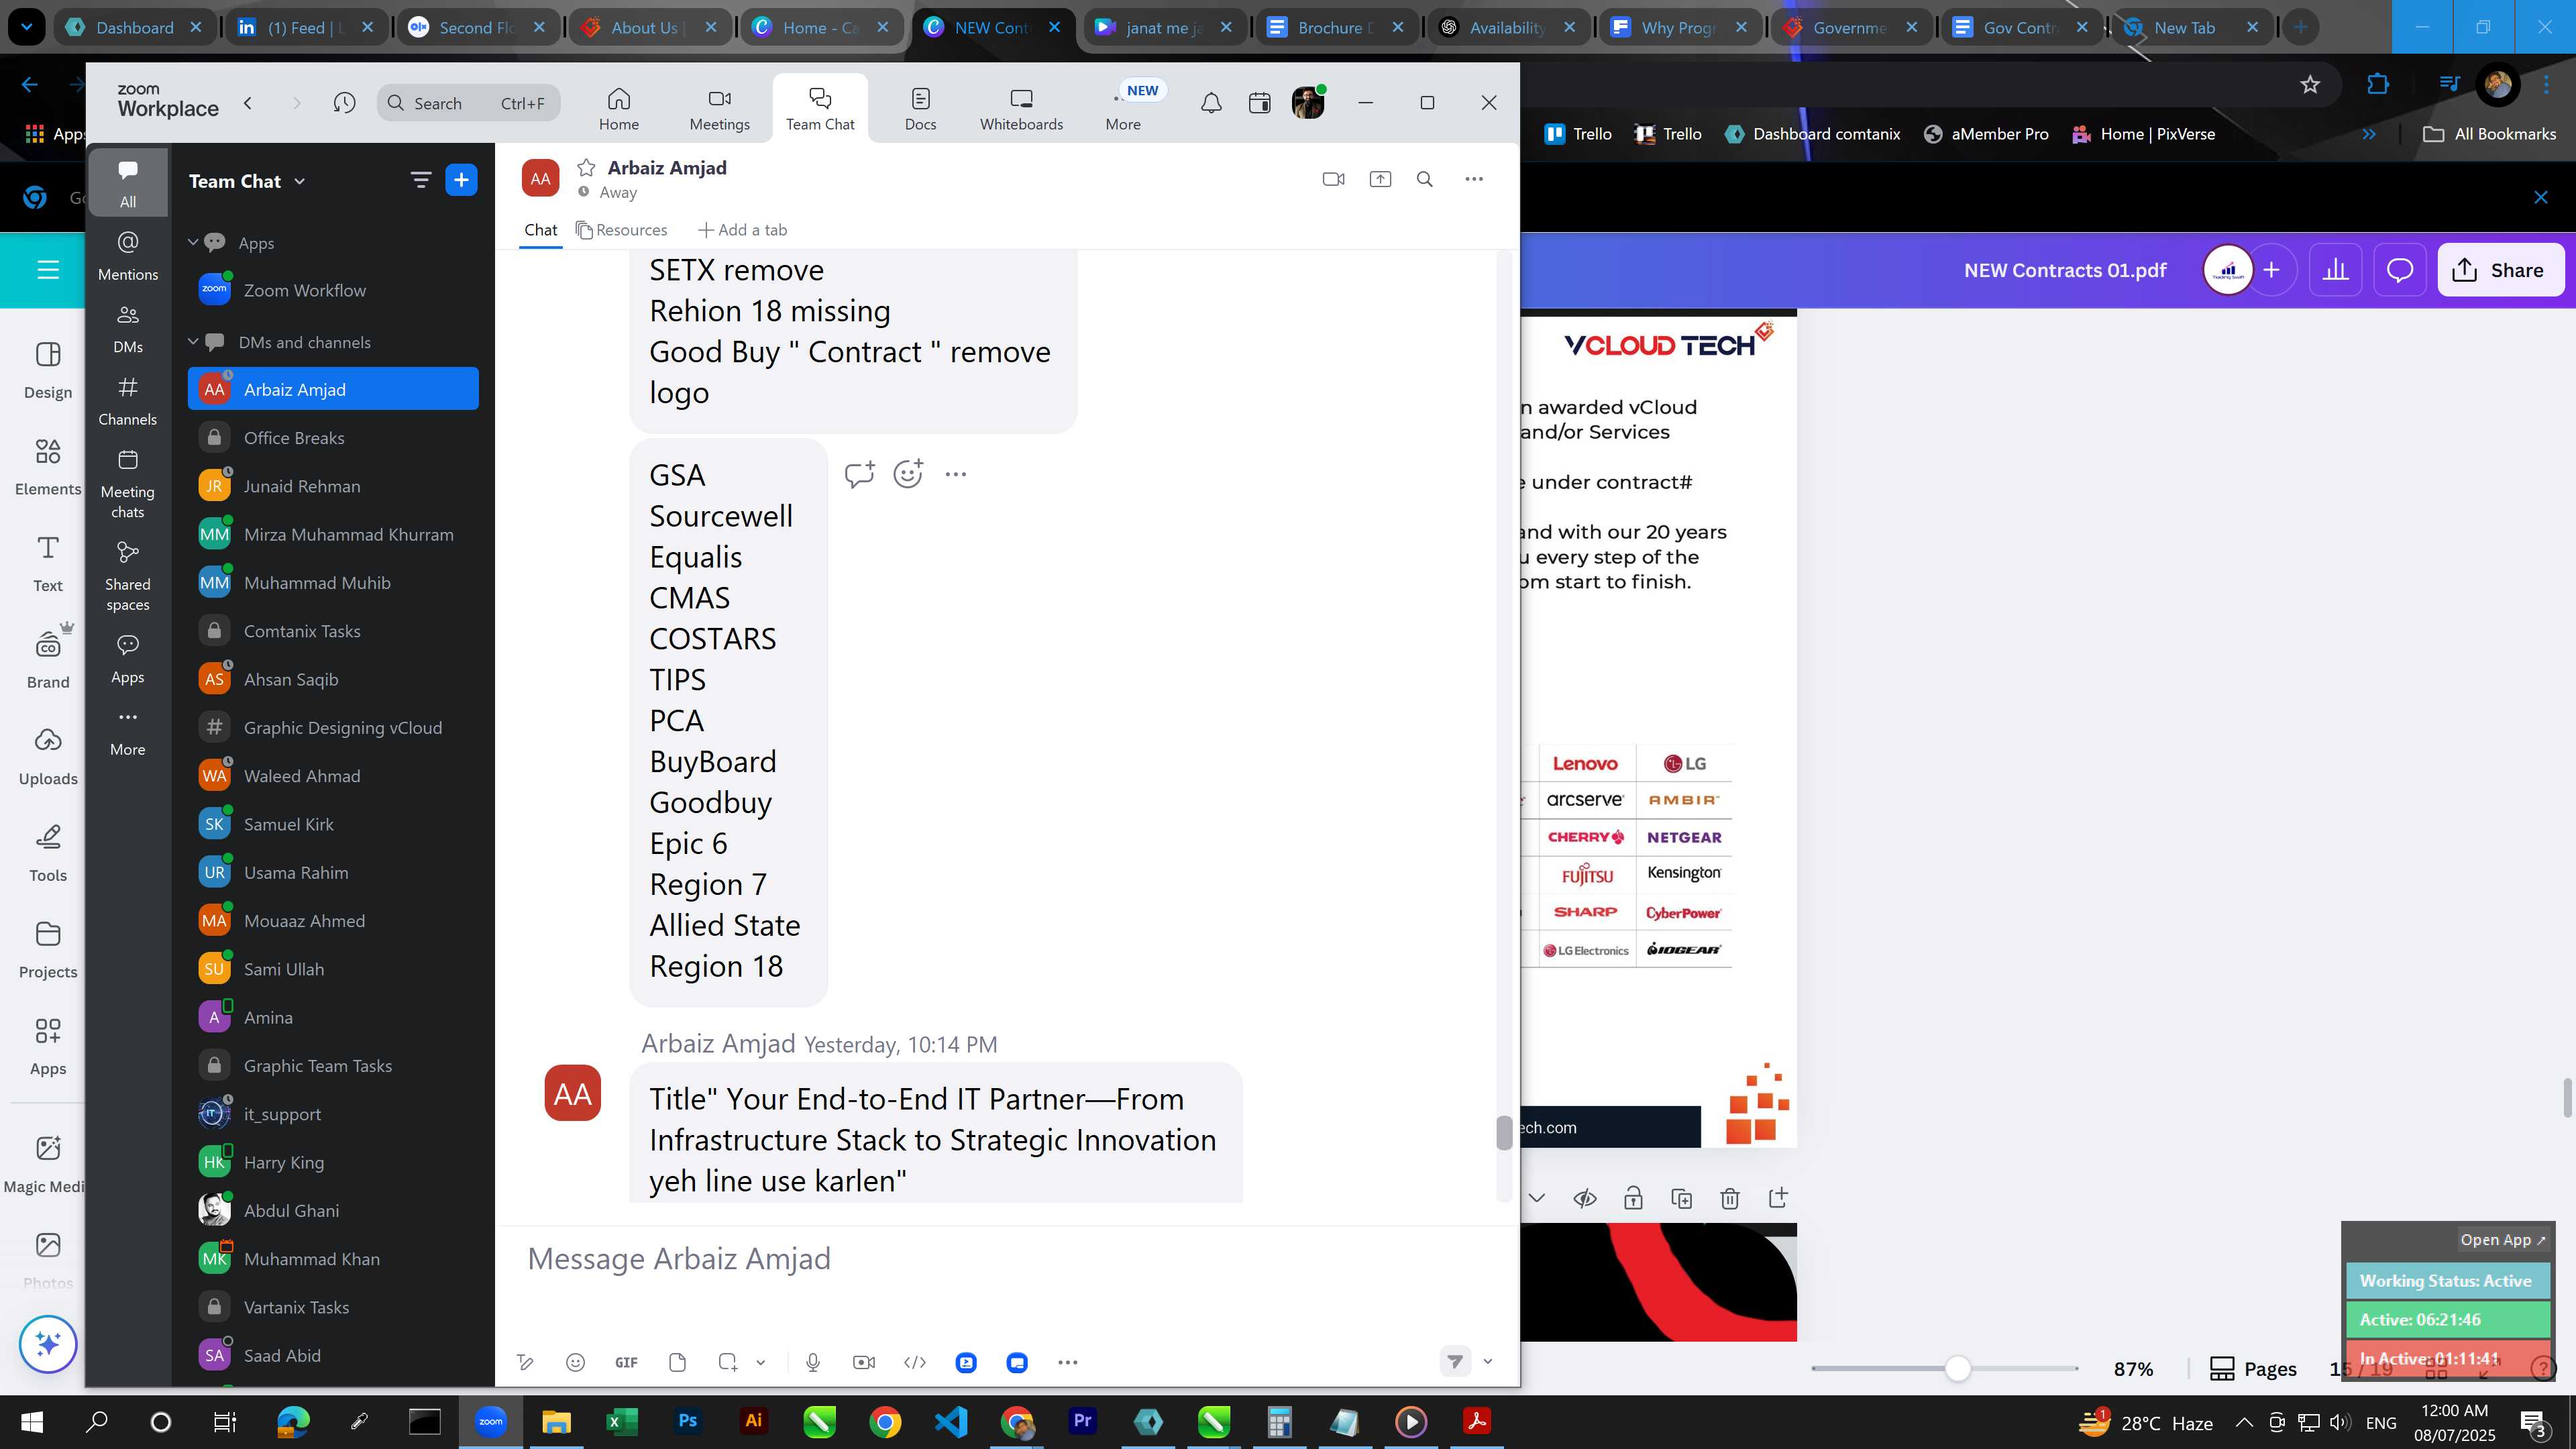This screenshot has height=1449, width=2576.
Task: Open Graphic Designing vCloud channel
Action: coord(333,727)
